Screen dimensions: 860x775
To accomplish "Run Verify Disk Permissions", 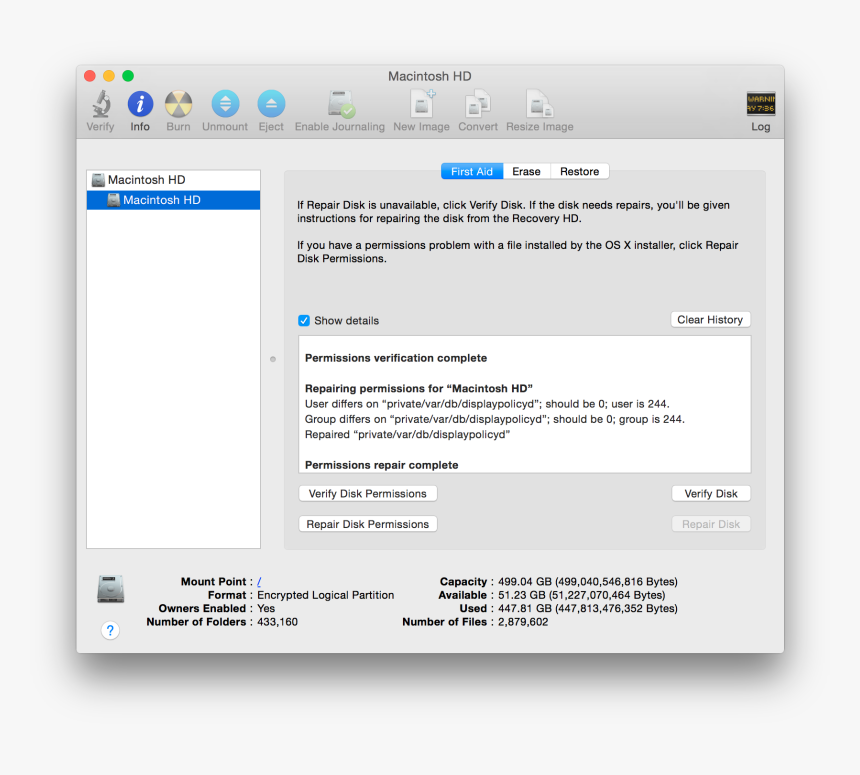I will click(367, 493).
